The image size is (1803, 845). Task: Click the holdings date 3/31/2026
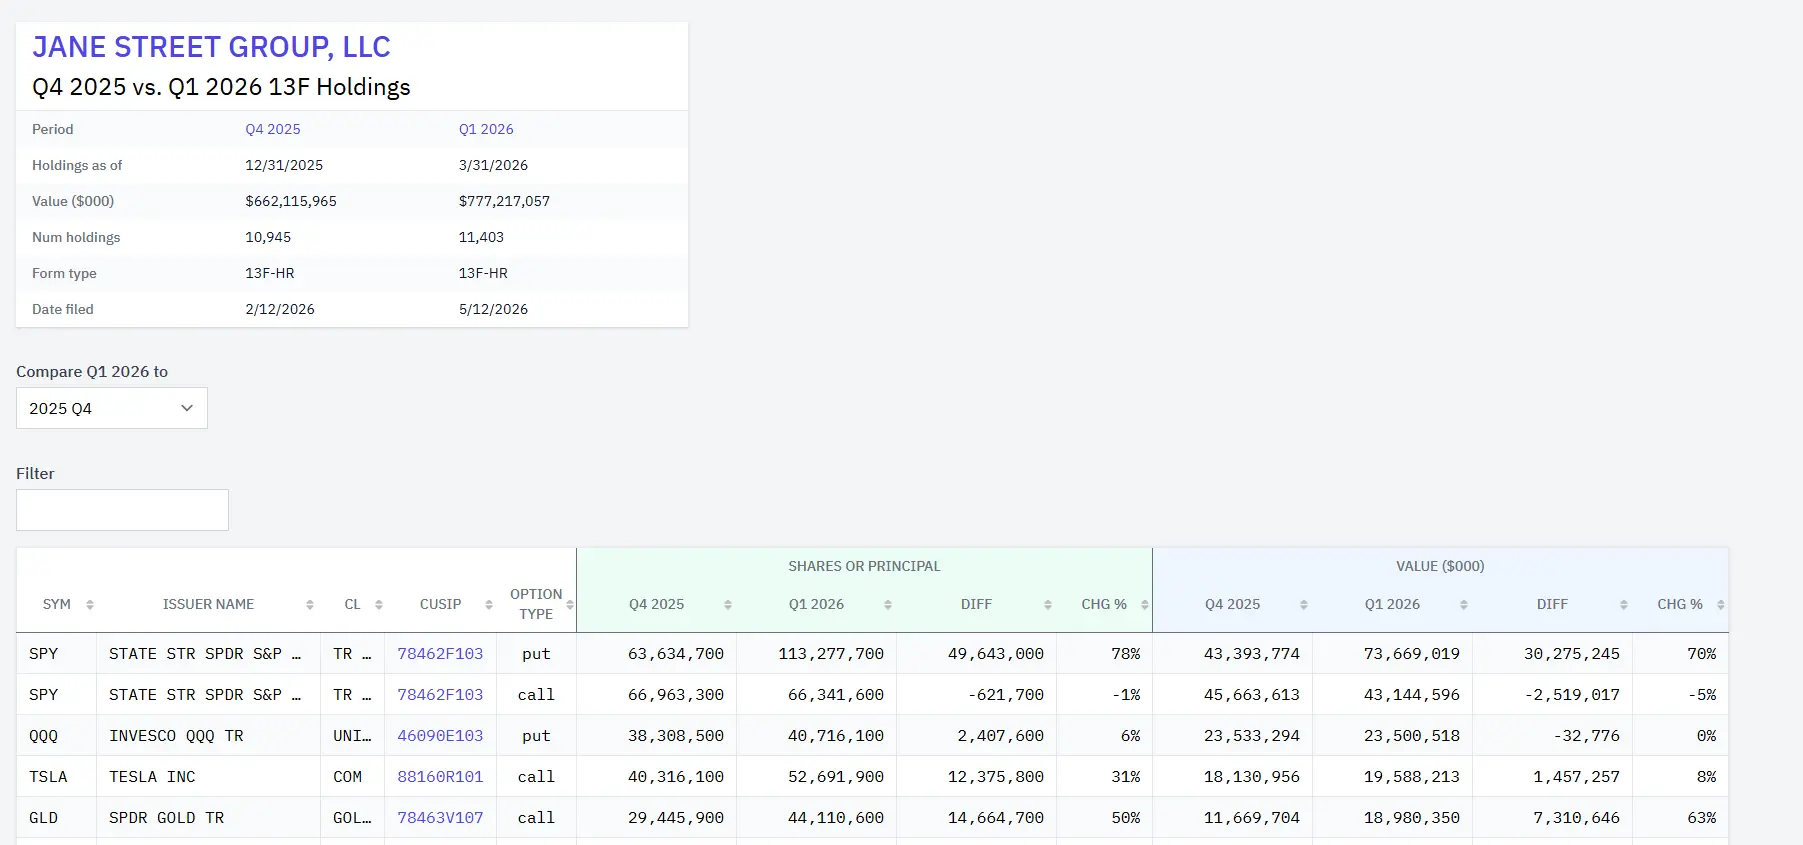click(x=493, y=165)
